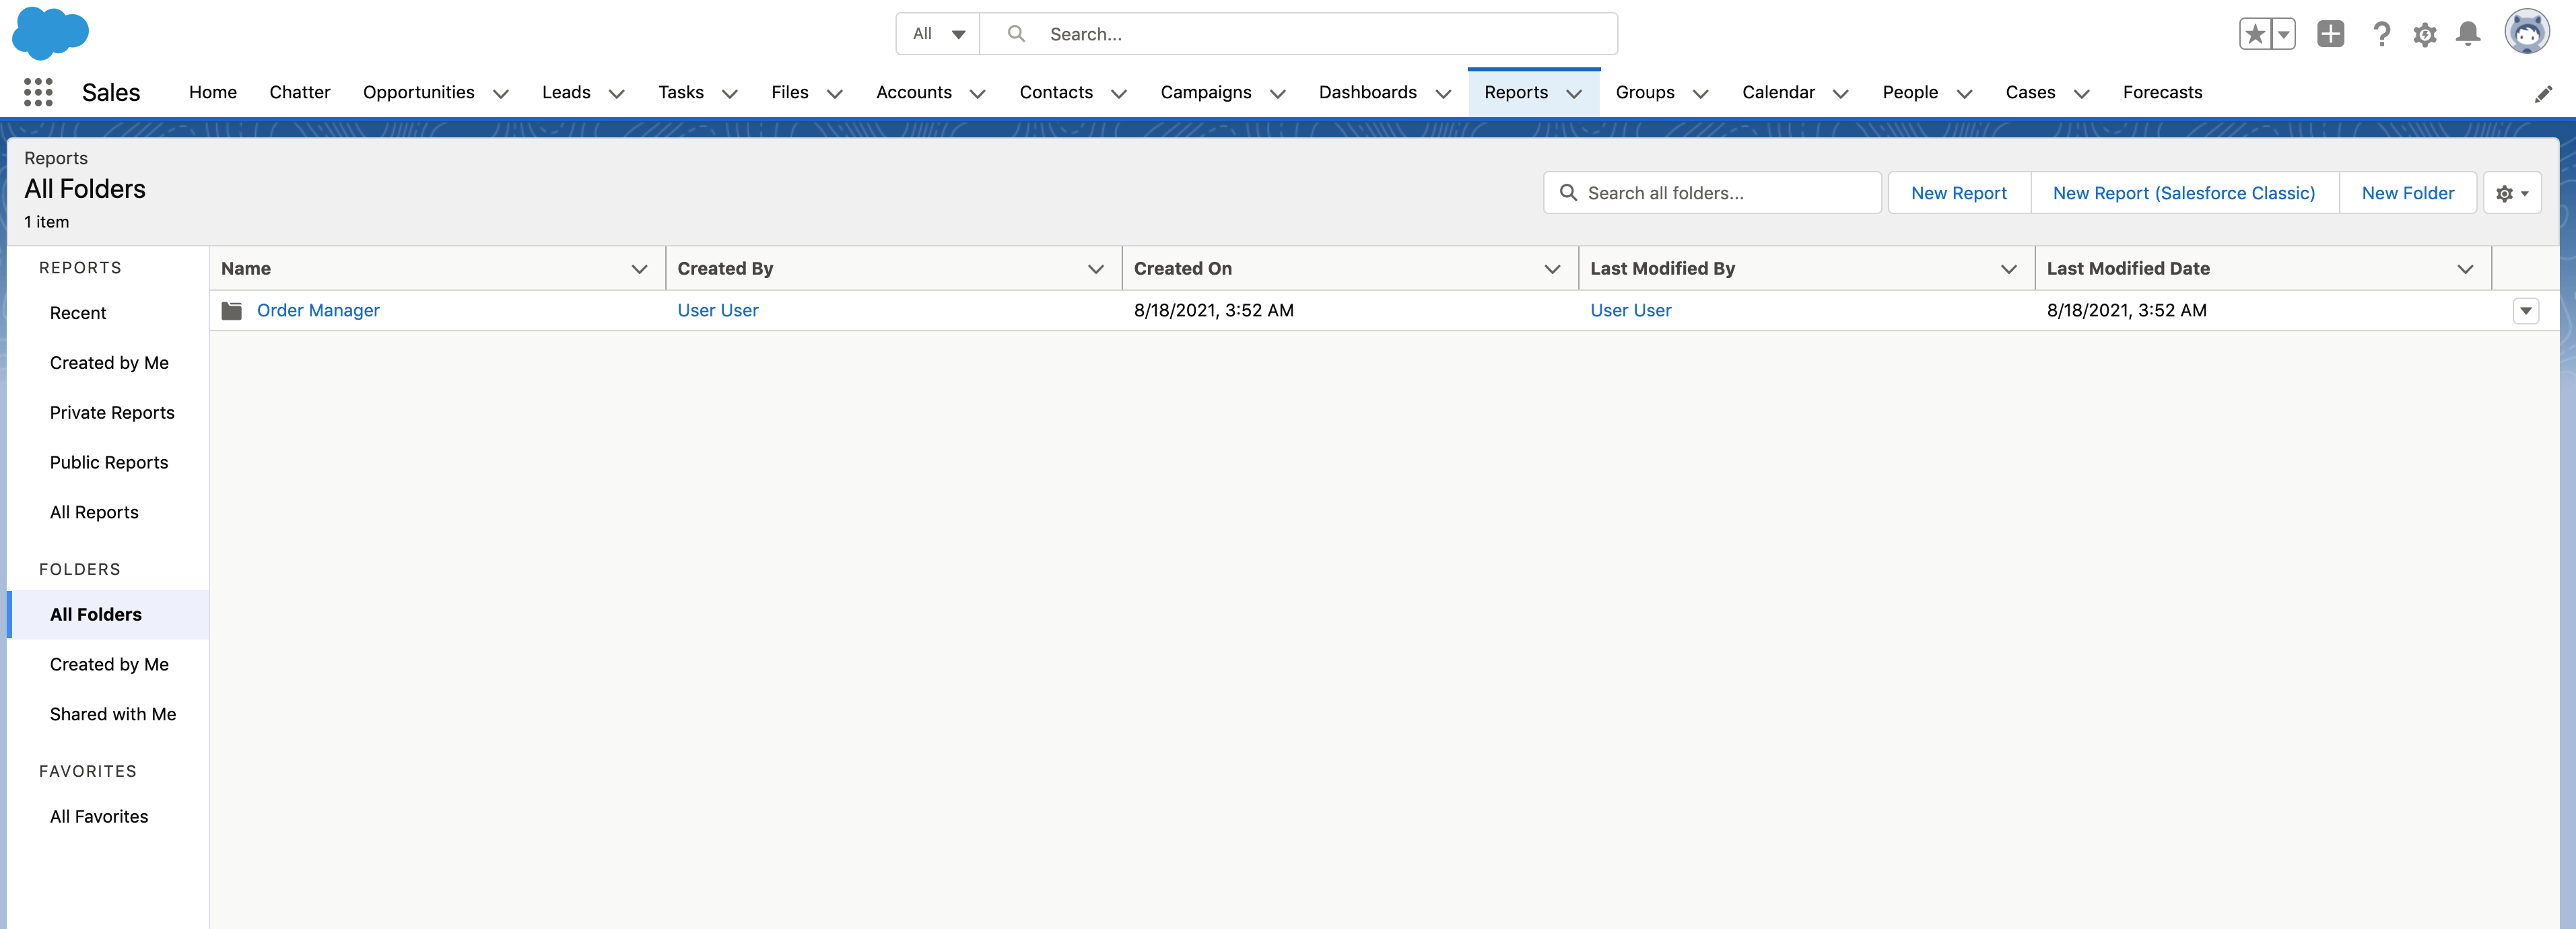The image size is (2576, 929).
Task: Open global actions plus icon
Action: point(2331,34)
